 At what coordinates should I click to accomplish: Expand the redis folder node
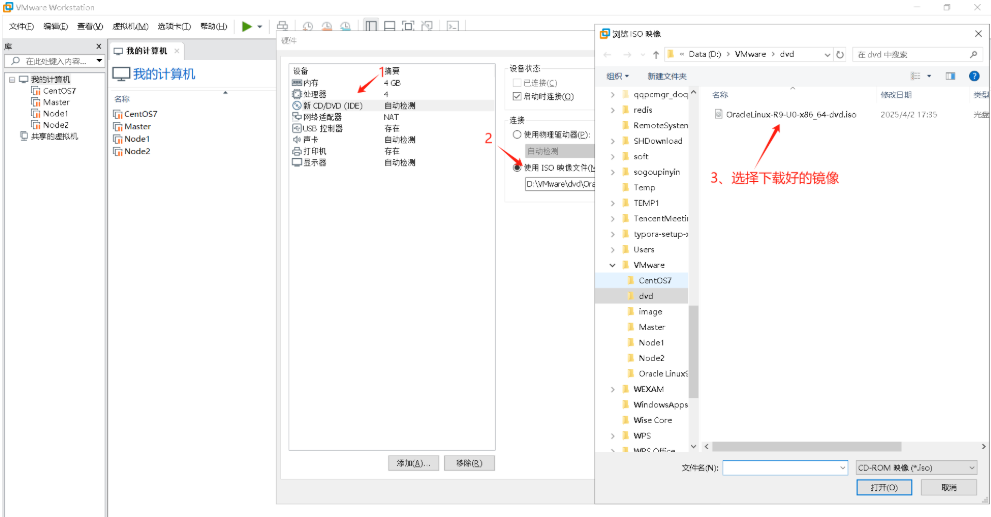[x=612, y=110]
